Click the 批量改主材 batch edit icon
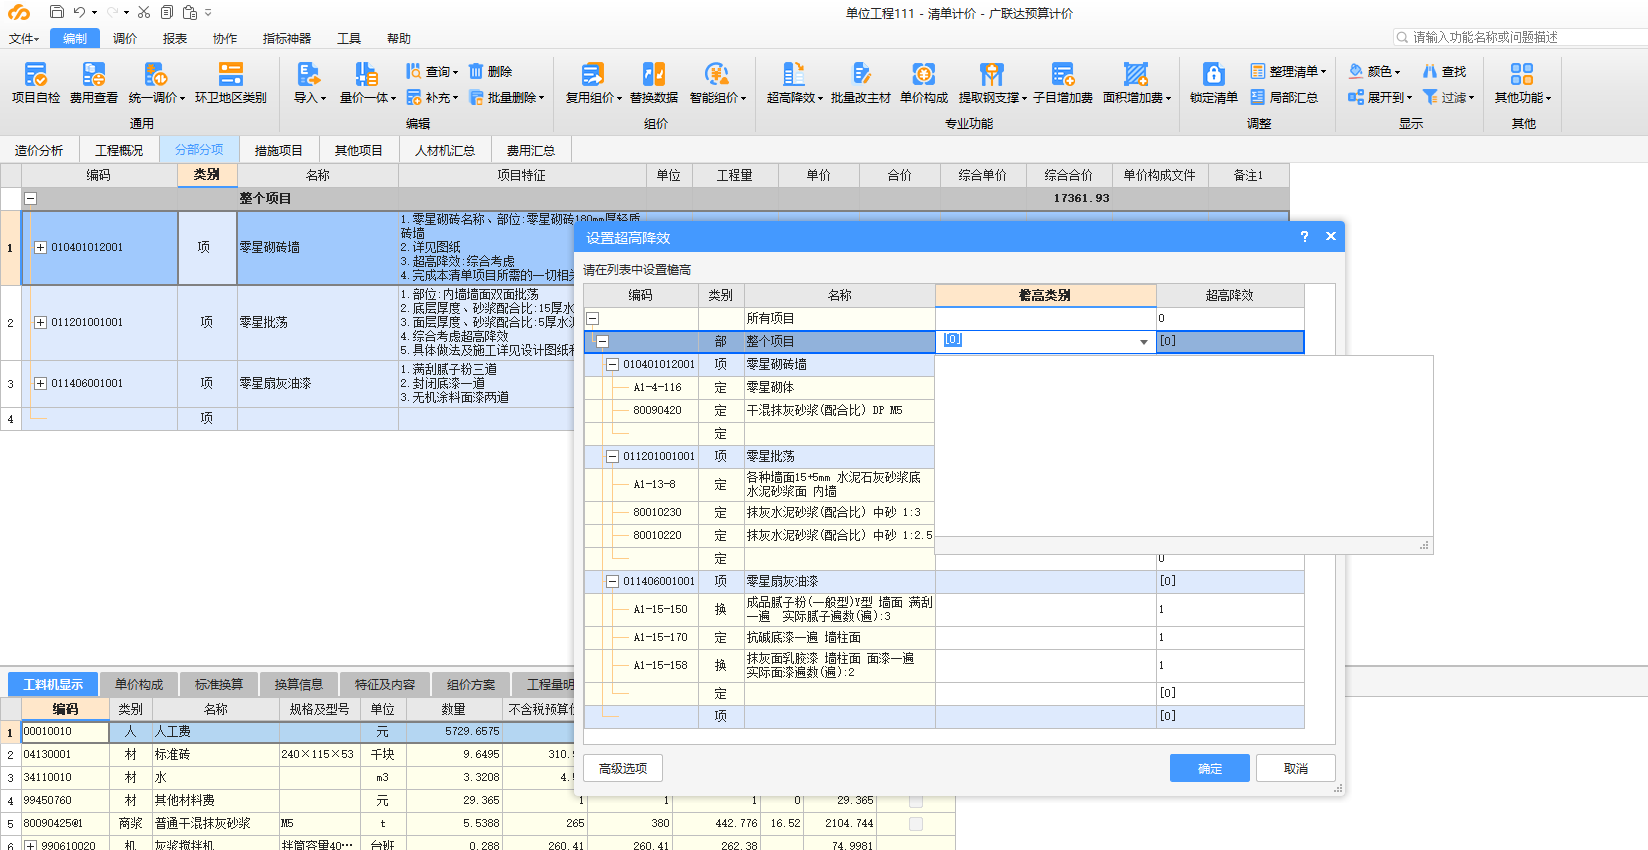The width and height of the screenshot is (1648, 850). pos(861,74)
